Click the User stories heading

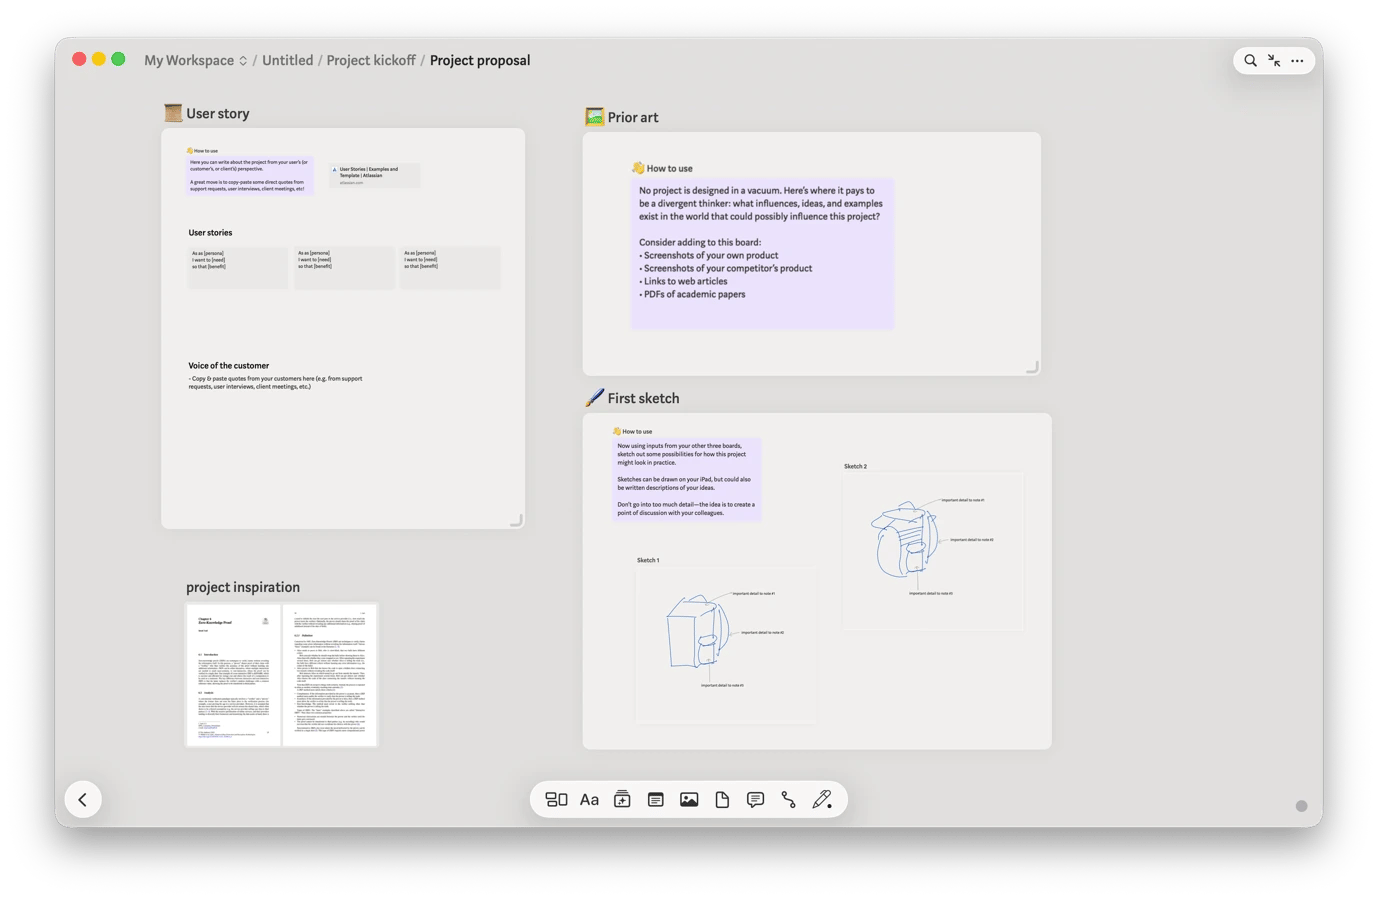tap(210, 233)
